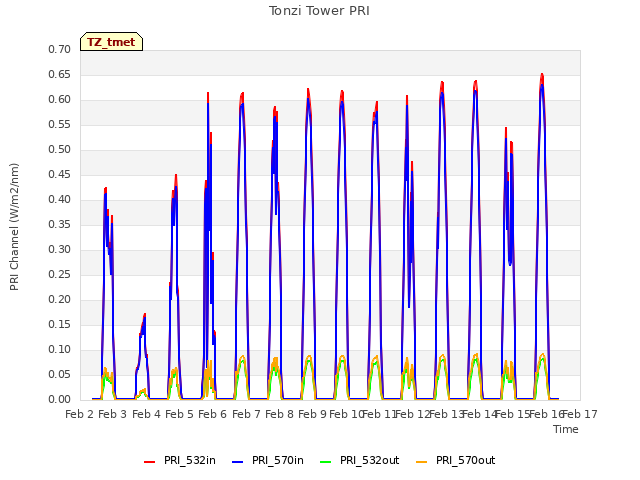Click the 0.40 y-axis tick label
The width and height of the screenshot is (640, 480).
pos(60,200)
